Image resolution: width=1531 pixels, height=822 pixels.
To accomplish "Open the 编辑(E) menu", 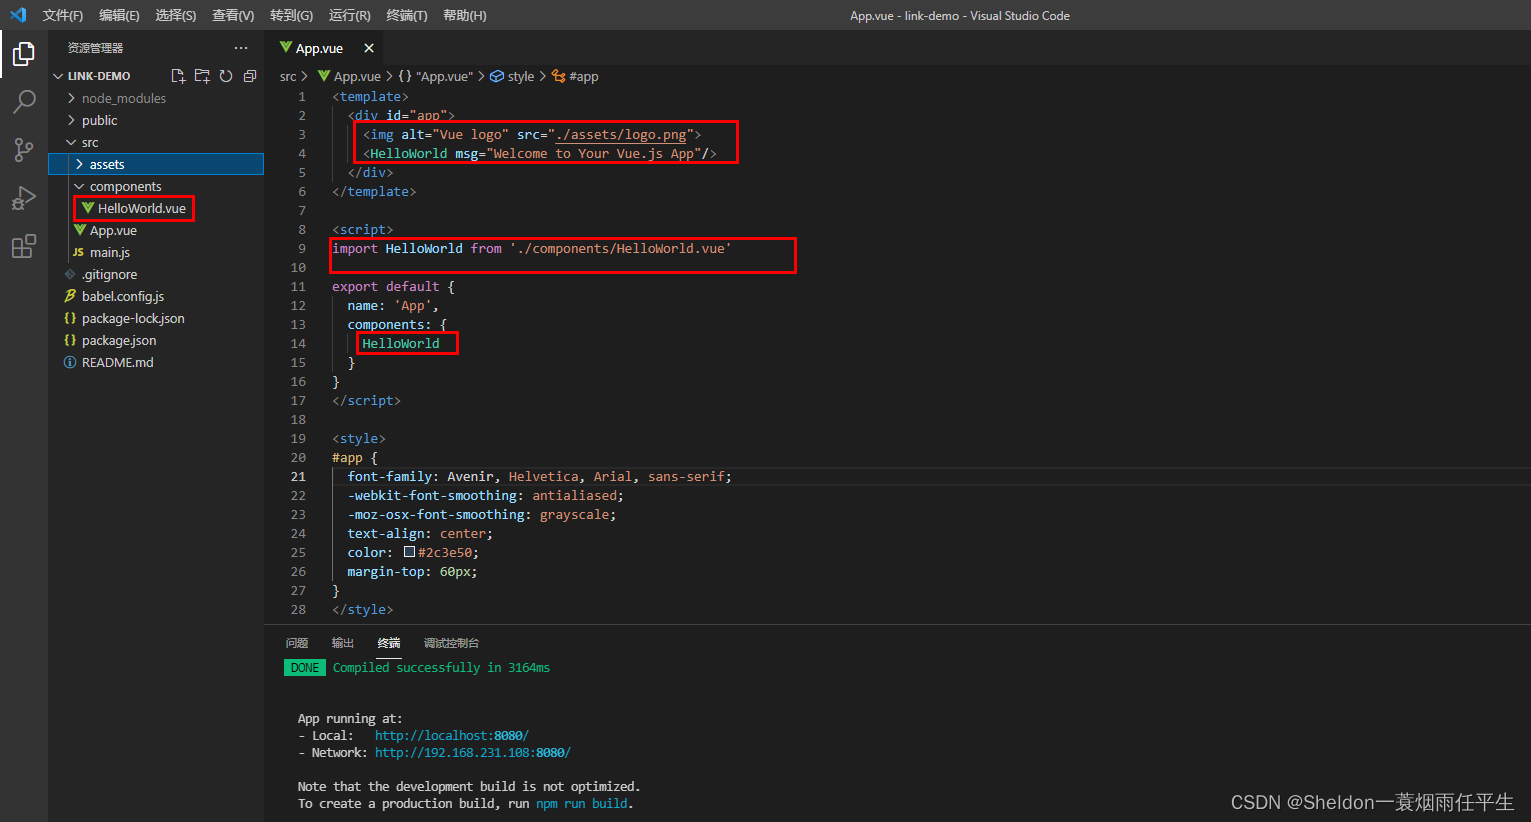I will point(119,15).
